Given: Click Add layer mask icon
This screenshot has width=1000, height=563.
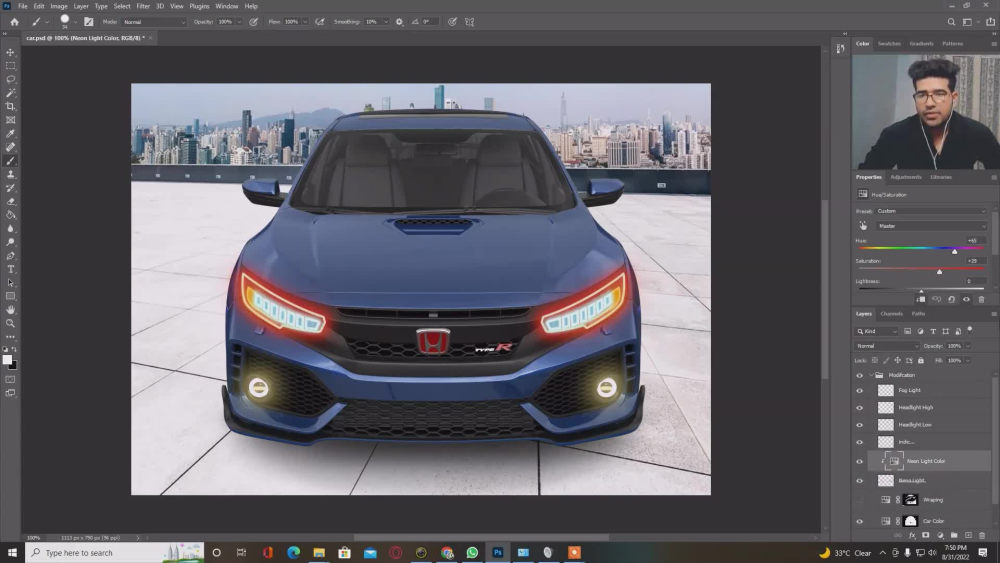Looking at the screenshot, I should [x=925, y=536].
